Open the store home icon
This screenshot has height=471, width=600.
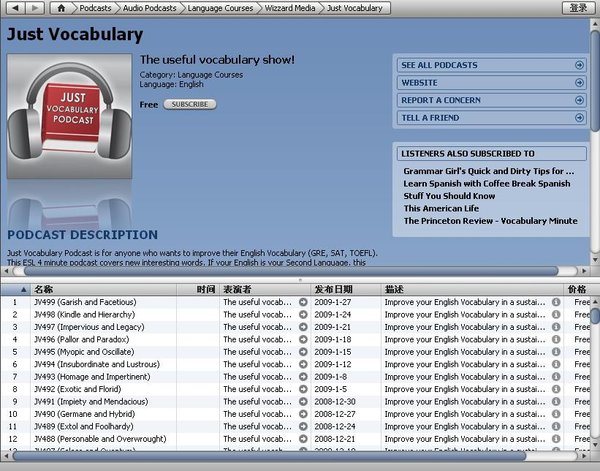click(61, 8)
